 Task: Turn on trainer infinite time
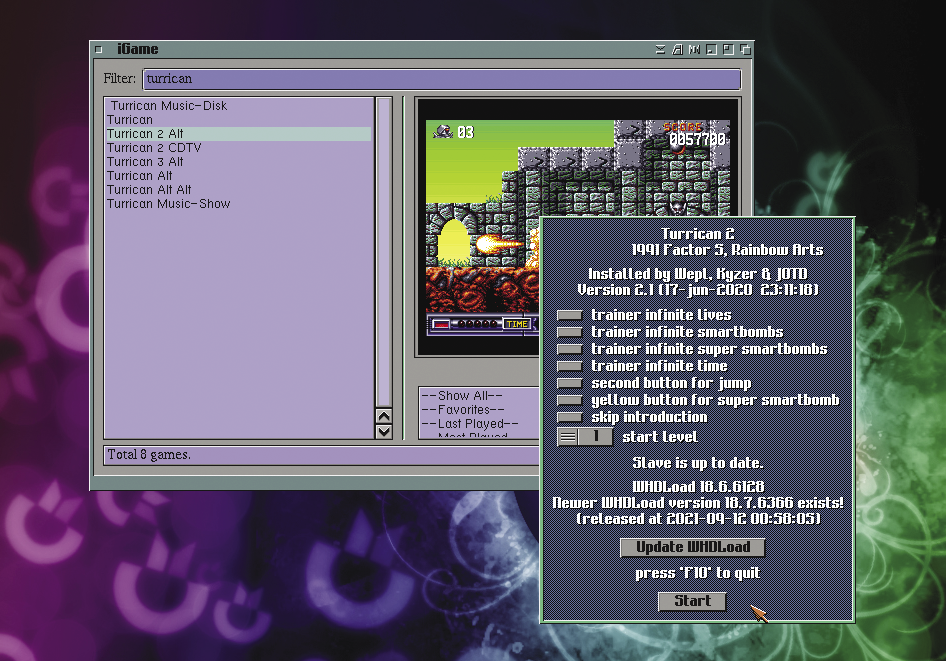click(x=569, y=366)
